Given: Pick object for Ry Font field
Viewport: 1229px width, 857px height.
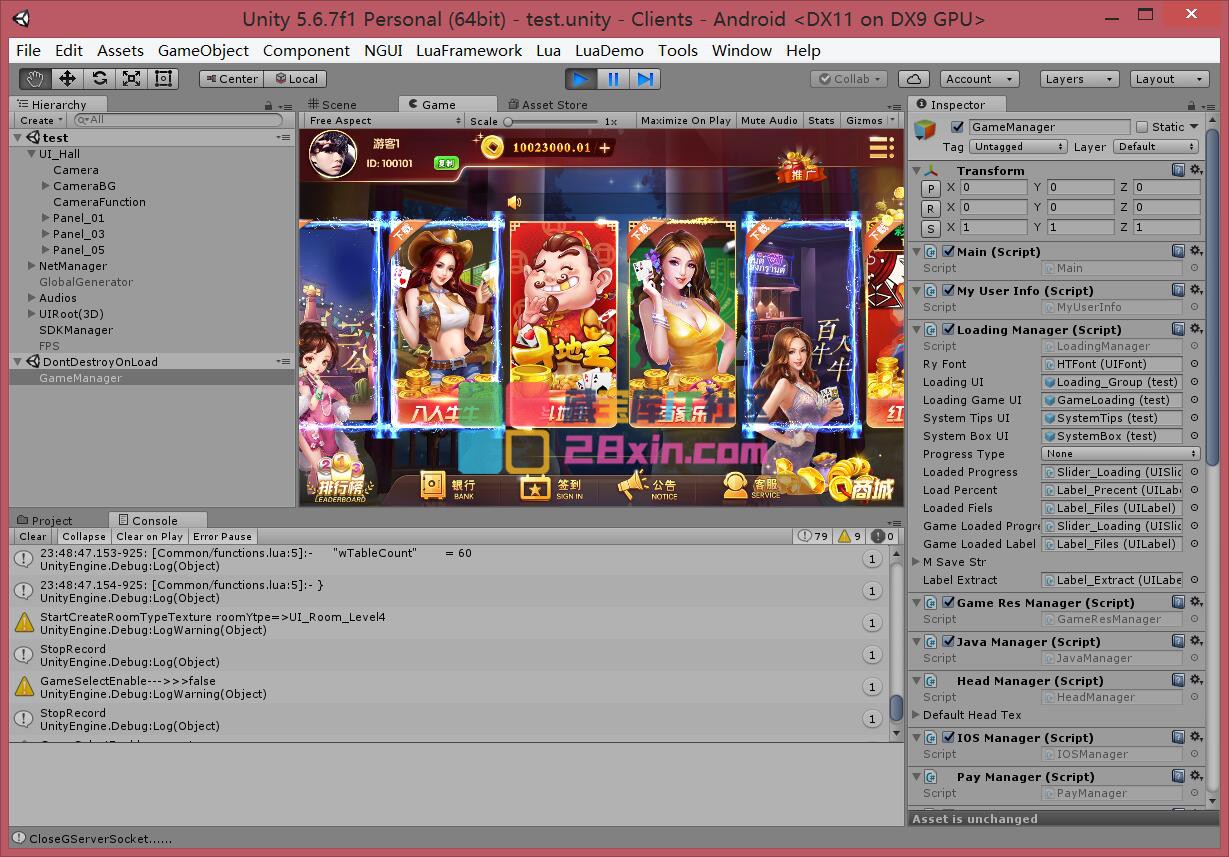Looking at the screenshot, I should [1194, 365].
